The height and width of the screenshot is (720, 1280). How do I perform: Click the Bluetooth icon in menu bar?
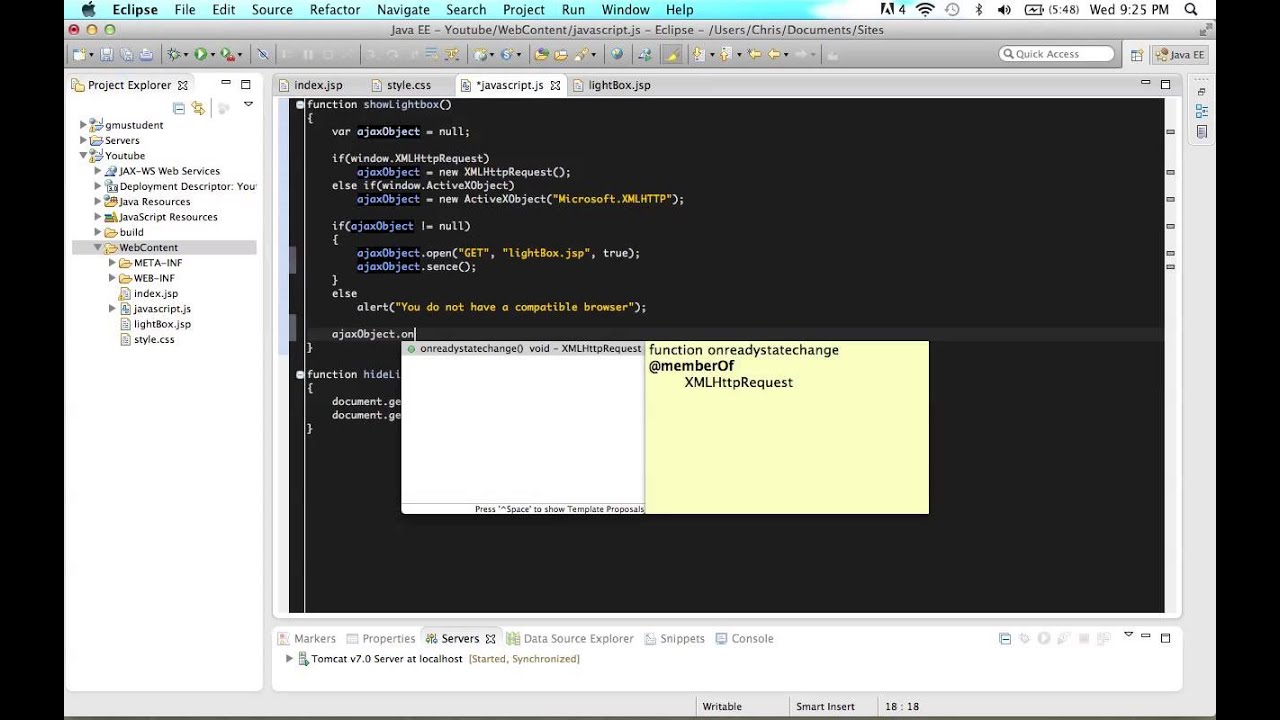(979, 10)
